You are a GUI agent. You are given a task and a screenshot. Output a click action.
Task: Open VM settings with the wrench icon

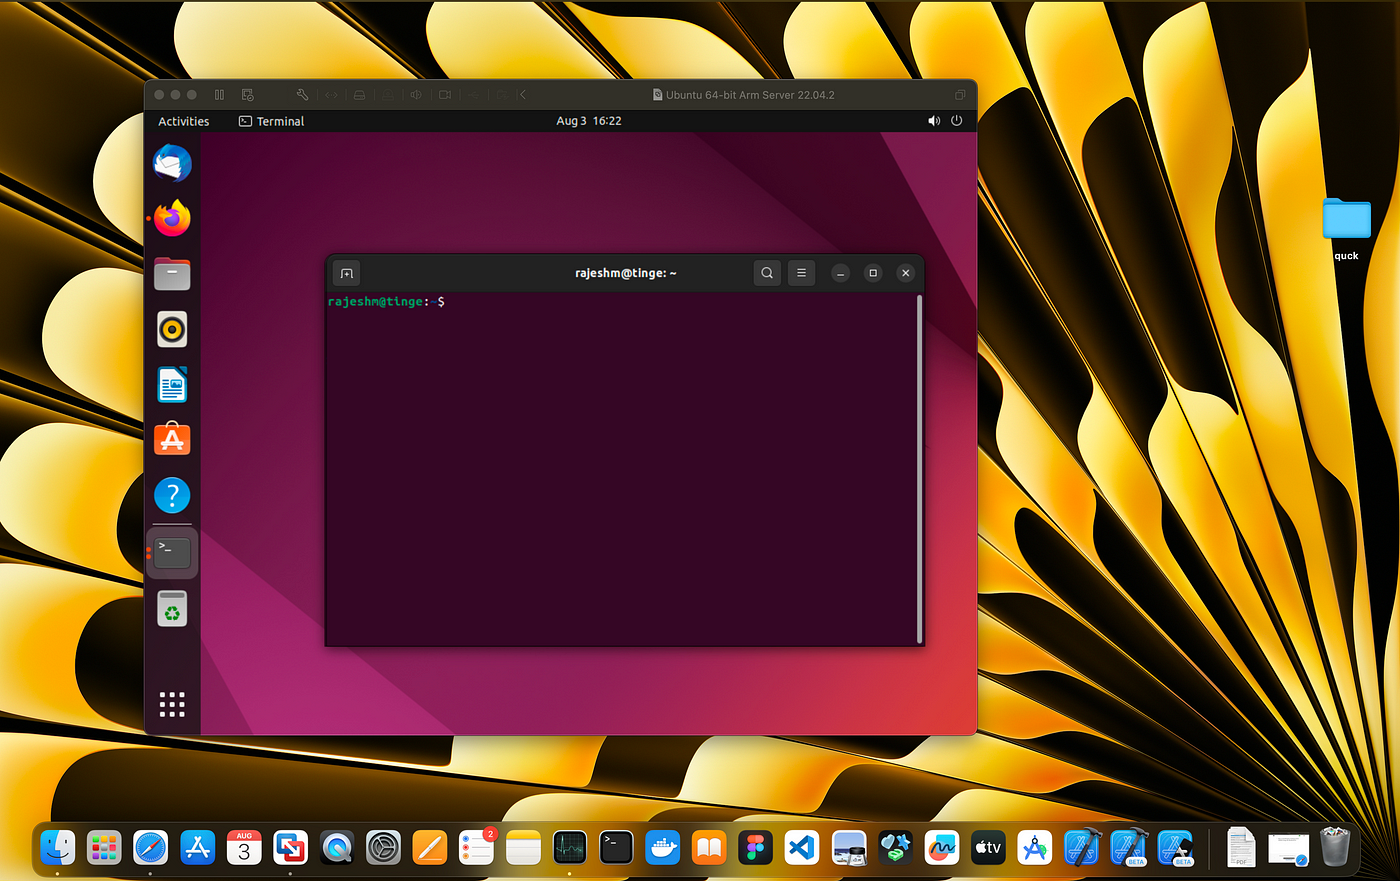pos(302,95)
